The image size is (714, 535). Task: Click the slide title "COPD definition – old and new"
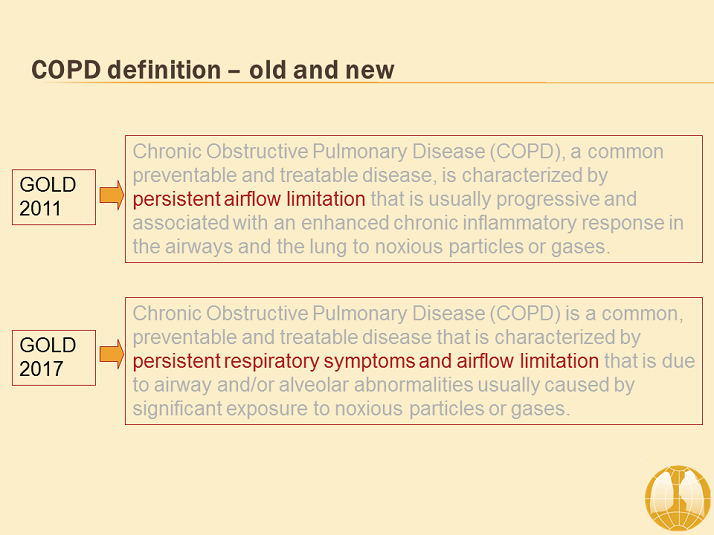point(213,70)
